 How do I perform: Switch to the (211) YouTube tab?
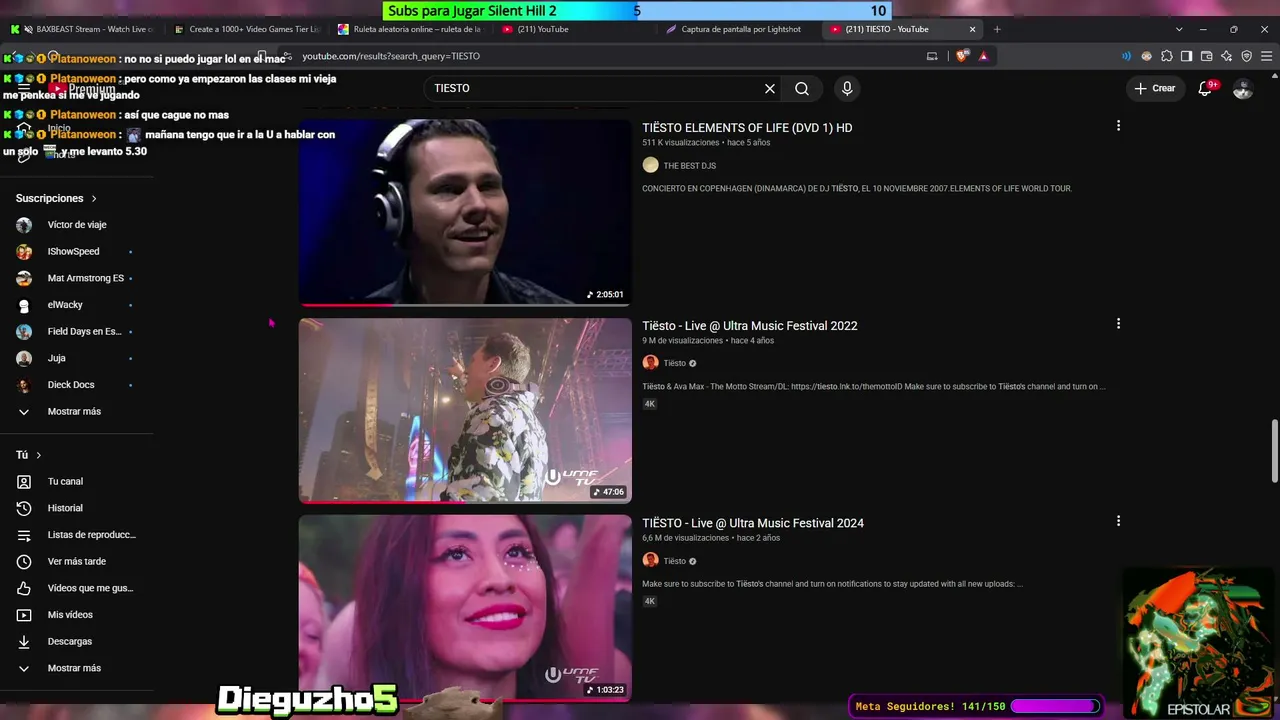click(x=574, y=29)
